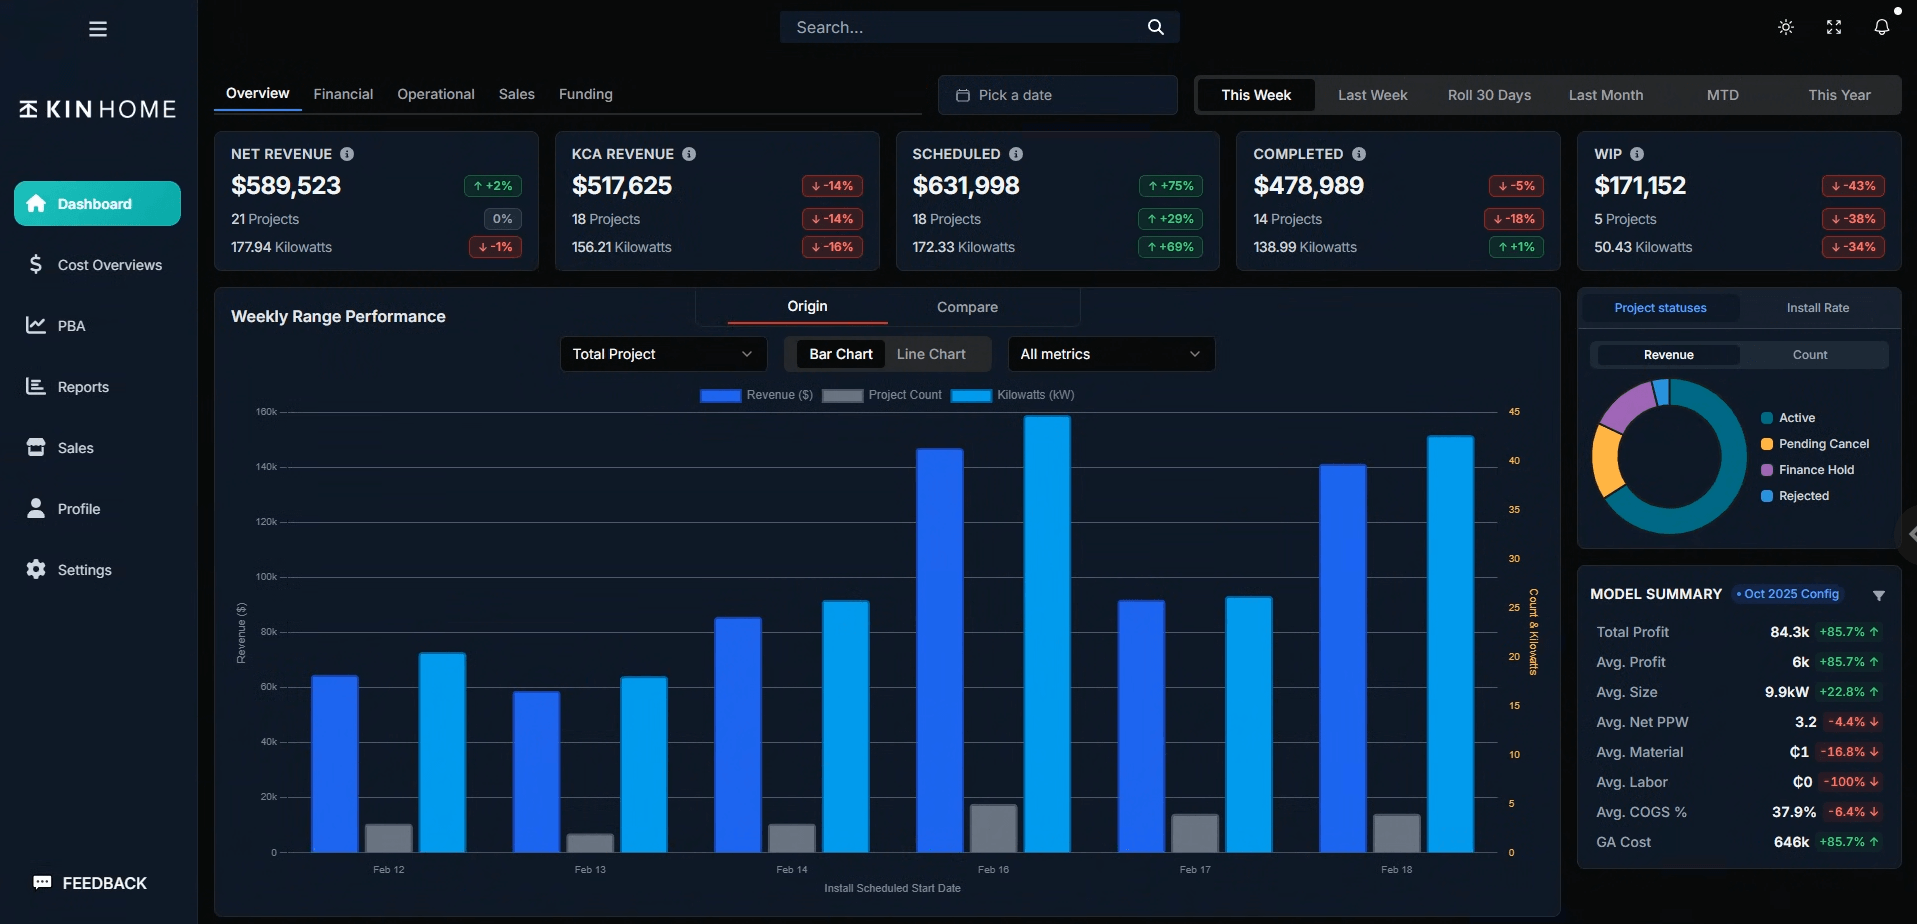This screenshot has width=1917, height=924.
Task: Switch to the Operational tab
Action: coord(436,94)
